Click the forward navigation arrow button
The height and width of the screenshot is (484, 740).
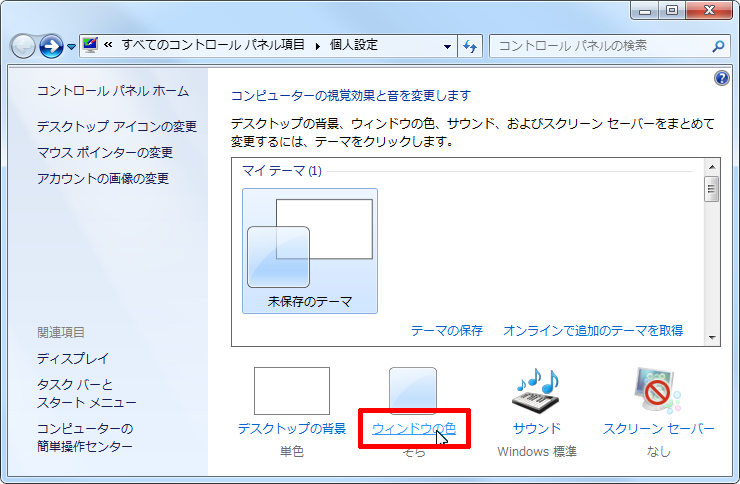[x=51, y=47]
